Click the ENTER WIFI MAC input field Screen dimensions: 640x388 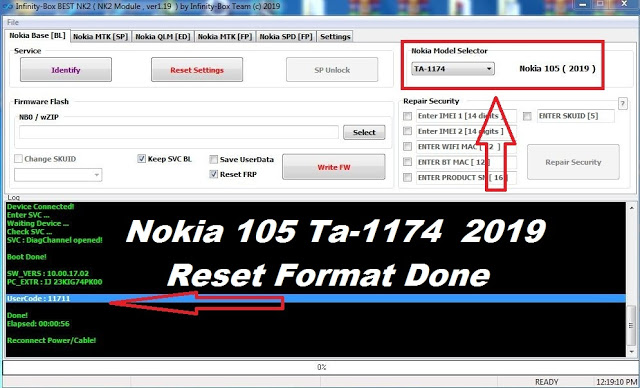466,147
